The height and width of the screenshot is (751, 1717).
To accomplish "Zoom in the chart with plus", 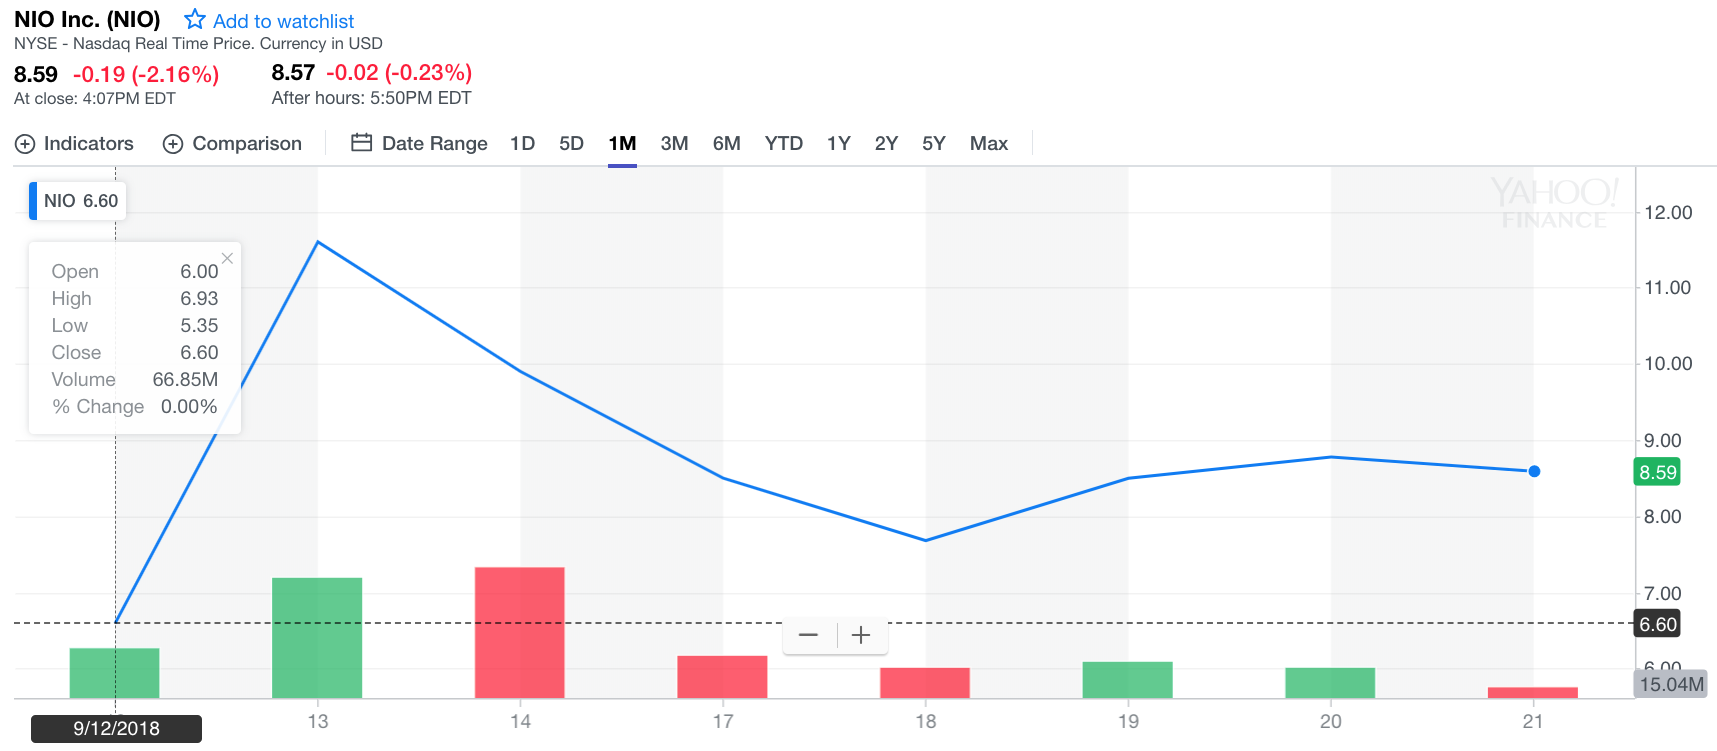I will [861, 635].
